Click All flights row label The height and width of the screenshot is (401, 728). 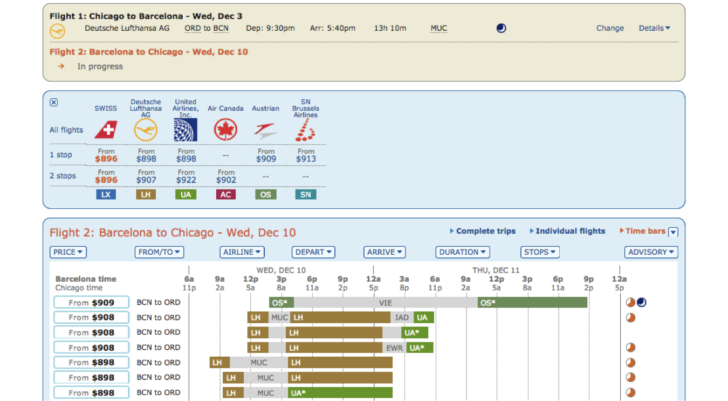click(x=66, y=130)
